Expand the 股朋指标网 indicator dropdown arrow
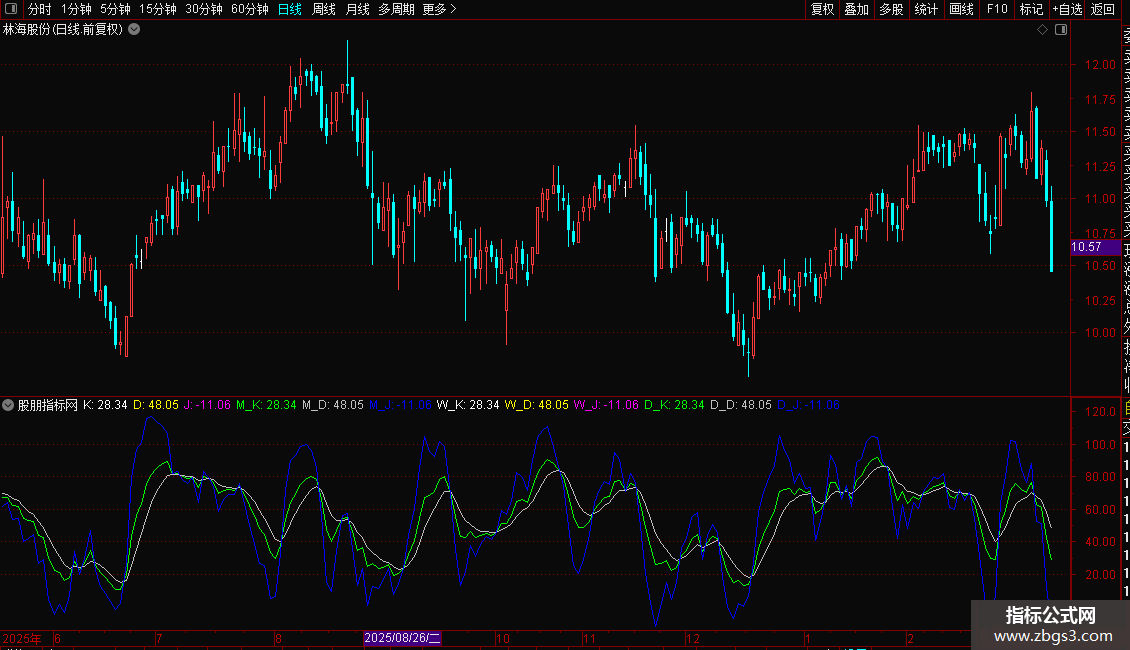1130x650 pixels. pyautogui.click(x=9, y=406)
